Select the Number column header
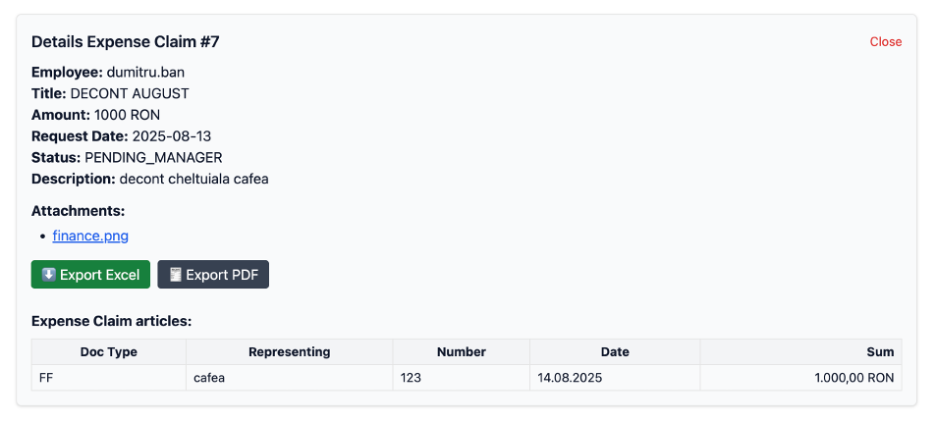Screen dimensions: 936x422 pos(461,352)
